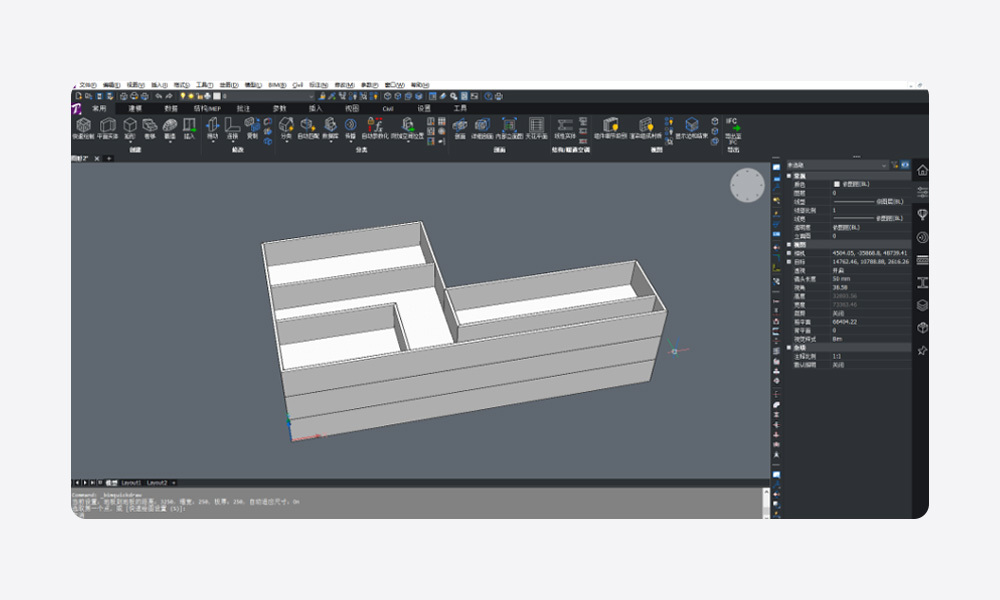Toggle the padlock layer lock icon
This screenshot has height=600, width=1000.
click(199, 96)
